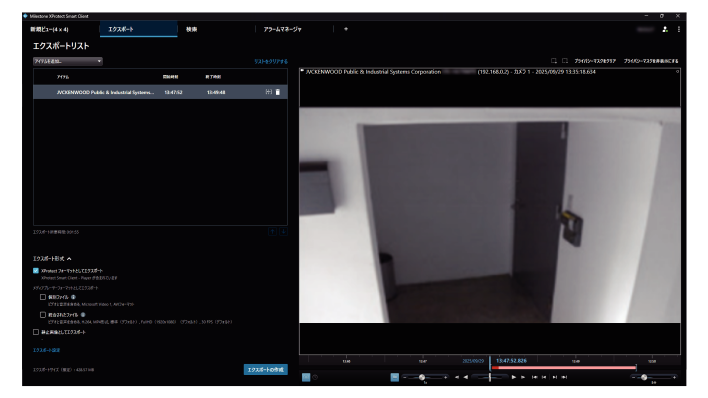
Task: Open the Alarm Manager tab
Action: (282, 29)
